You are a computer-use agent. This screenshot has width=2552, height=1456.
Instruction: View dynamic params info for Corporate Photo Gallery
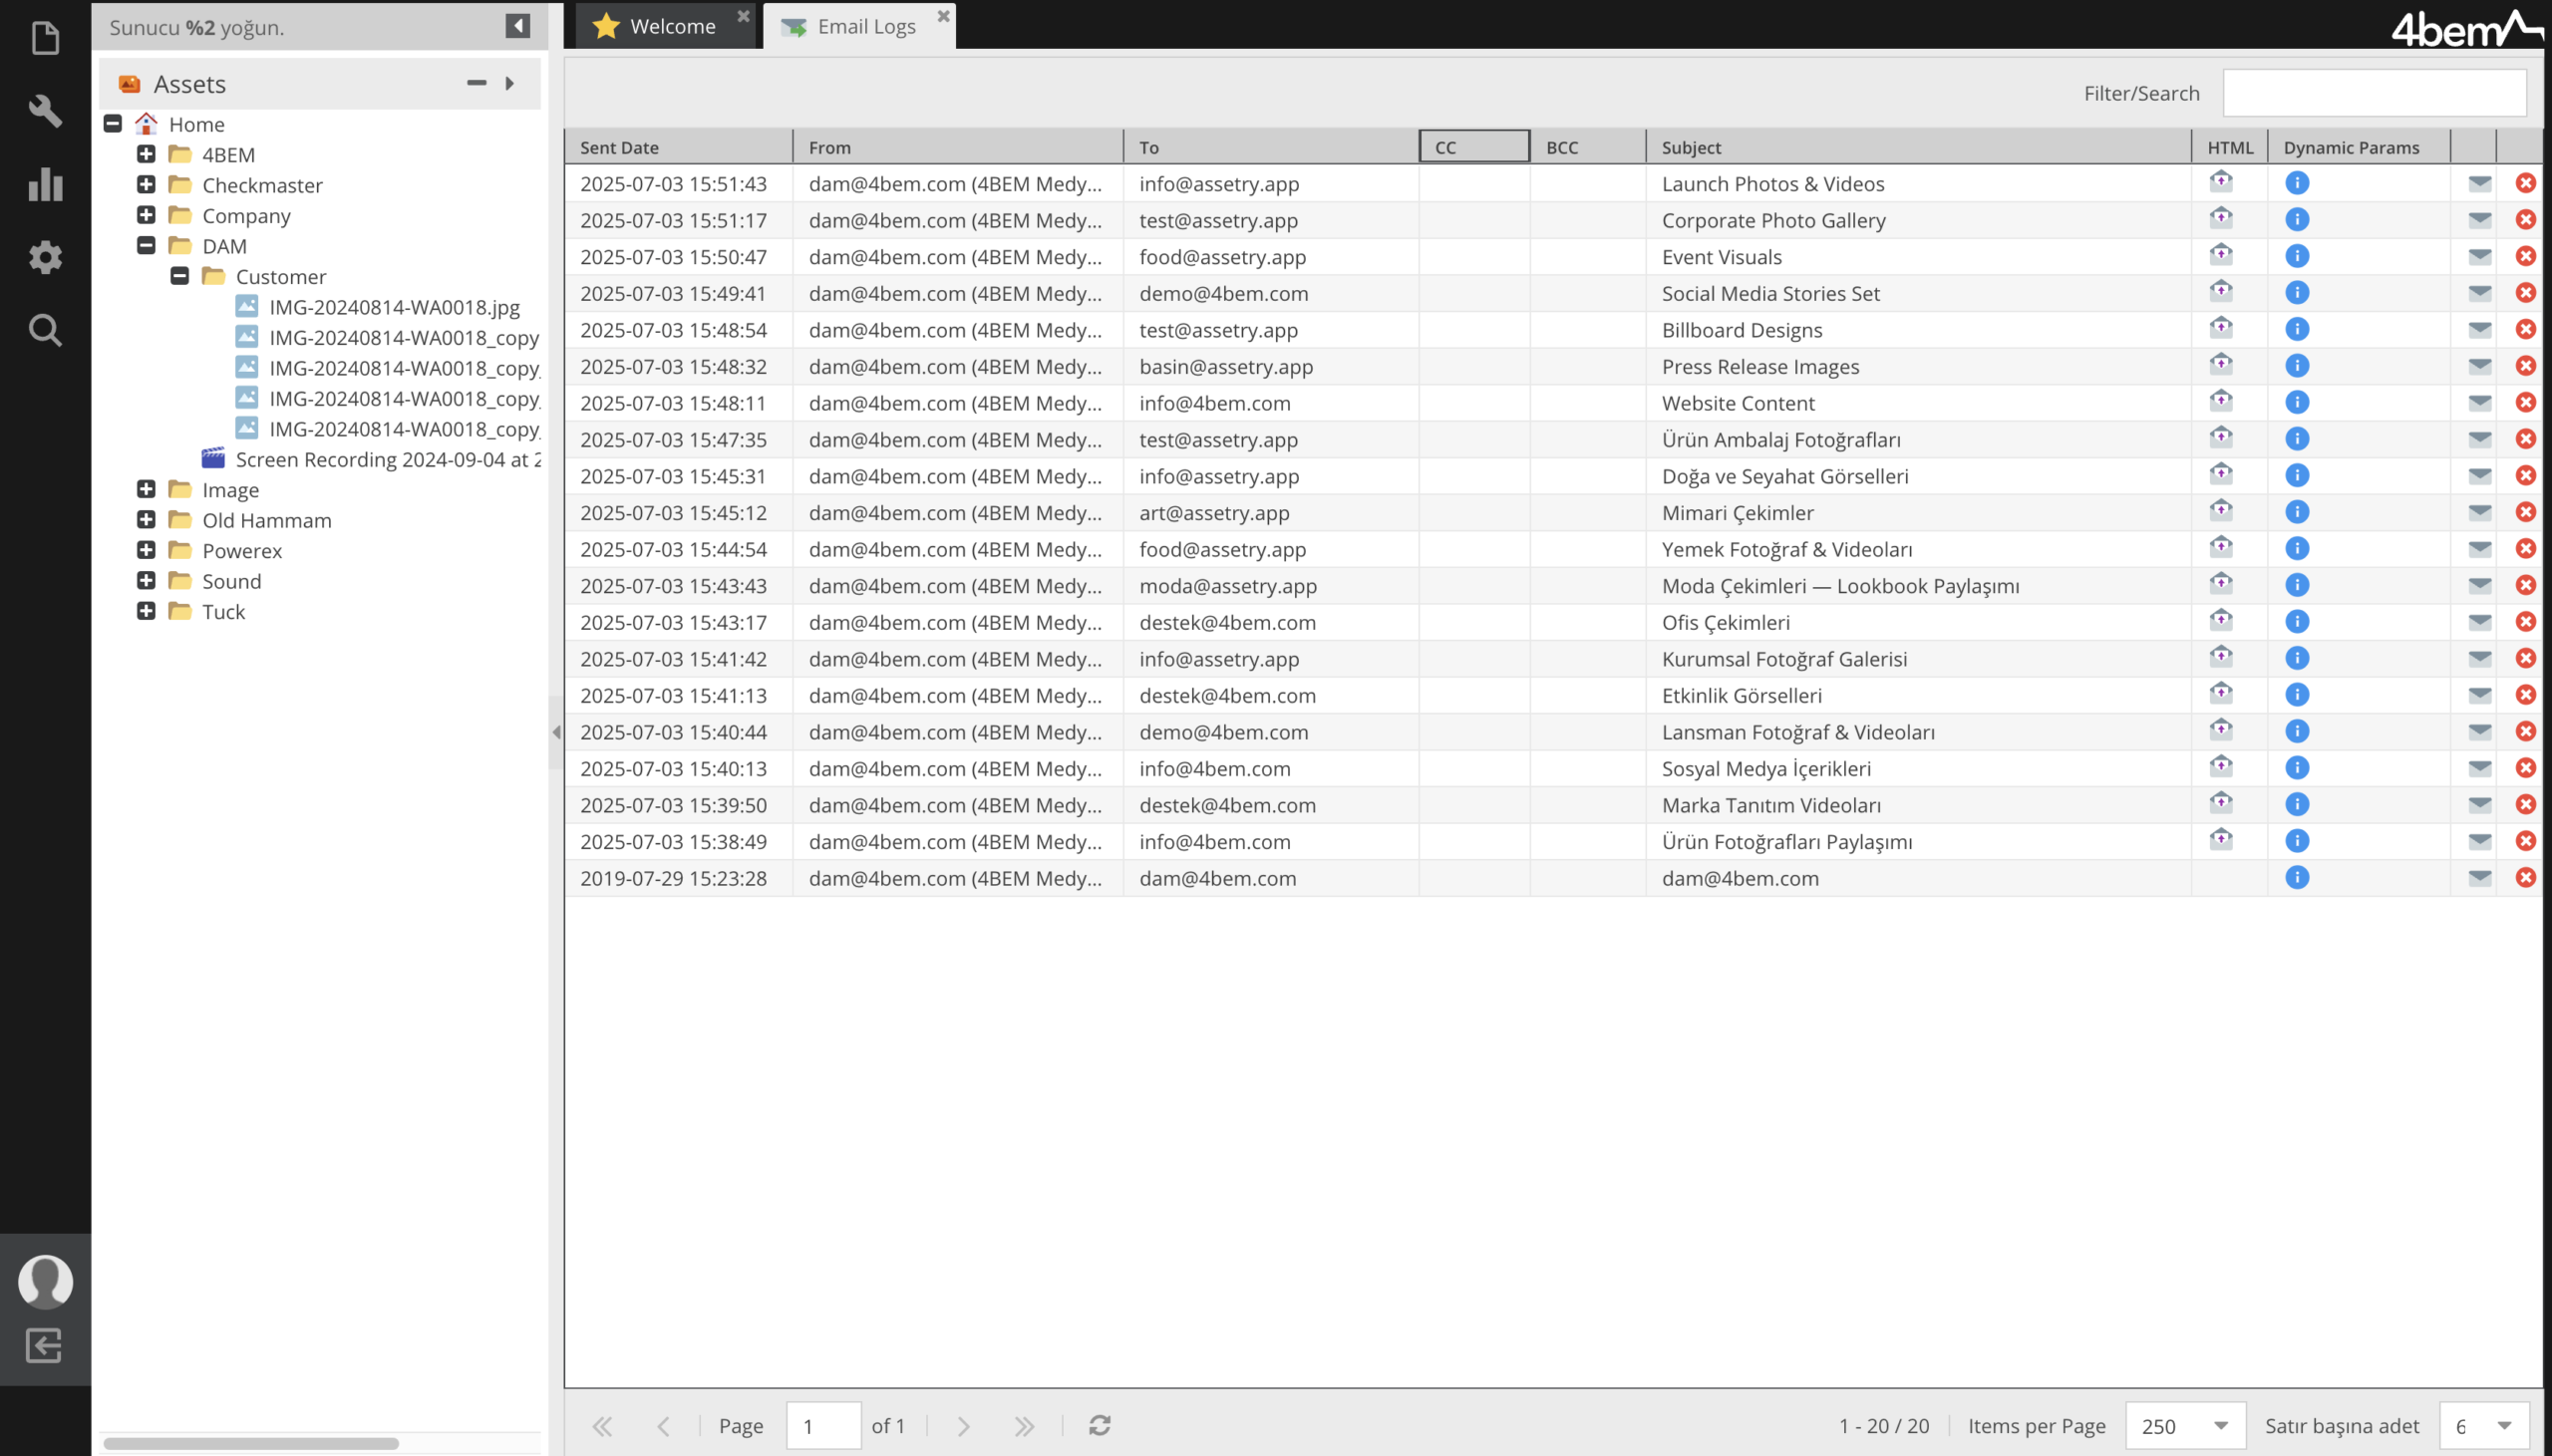(2297, 219)
